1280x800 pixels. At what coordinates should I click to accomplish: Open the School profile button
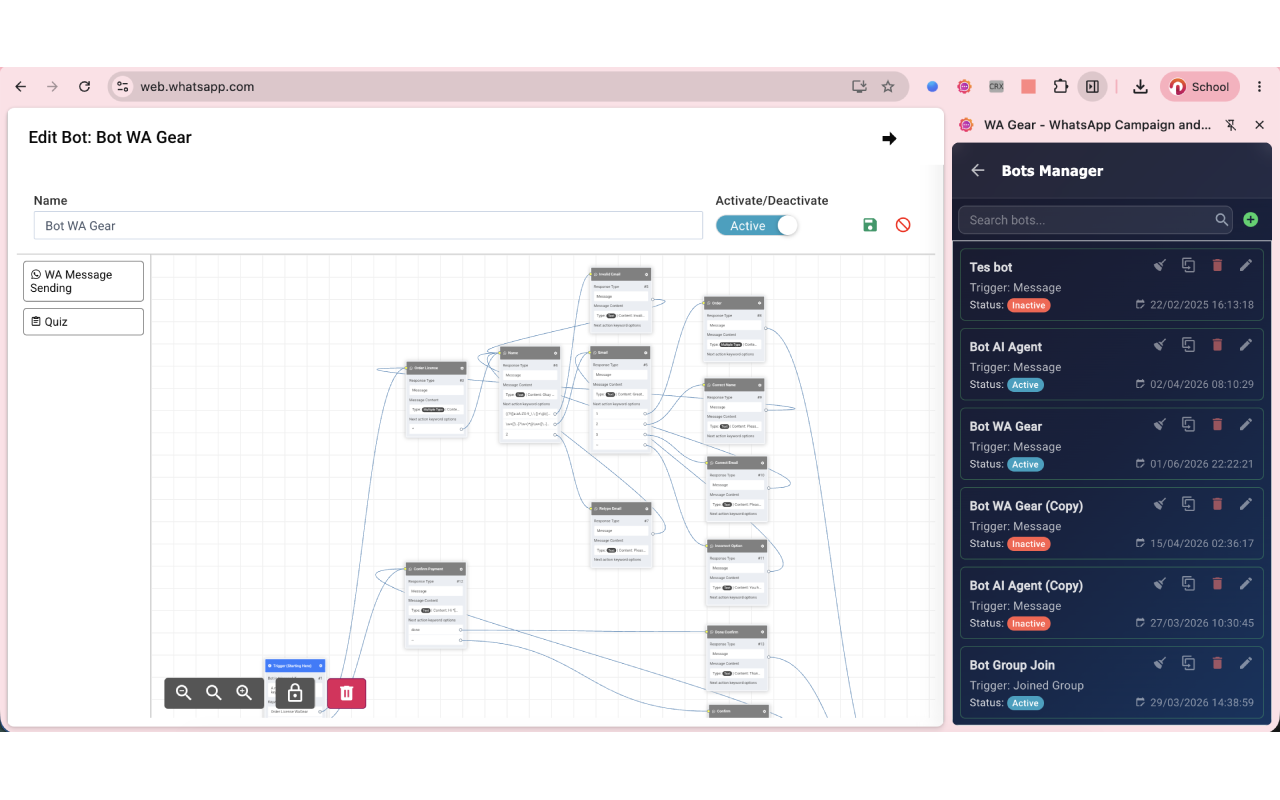pos(1200,87)
